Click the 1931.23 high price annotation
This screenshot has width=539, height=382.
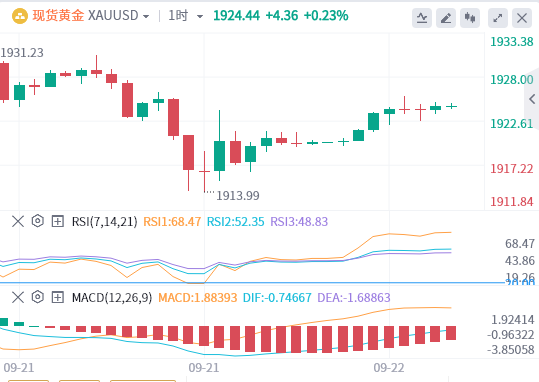point(22,53)
